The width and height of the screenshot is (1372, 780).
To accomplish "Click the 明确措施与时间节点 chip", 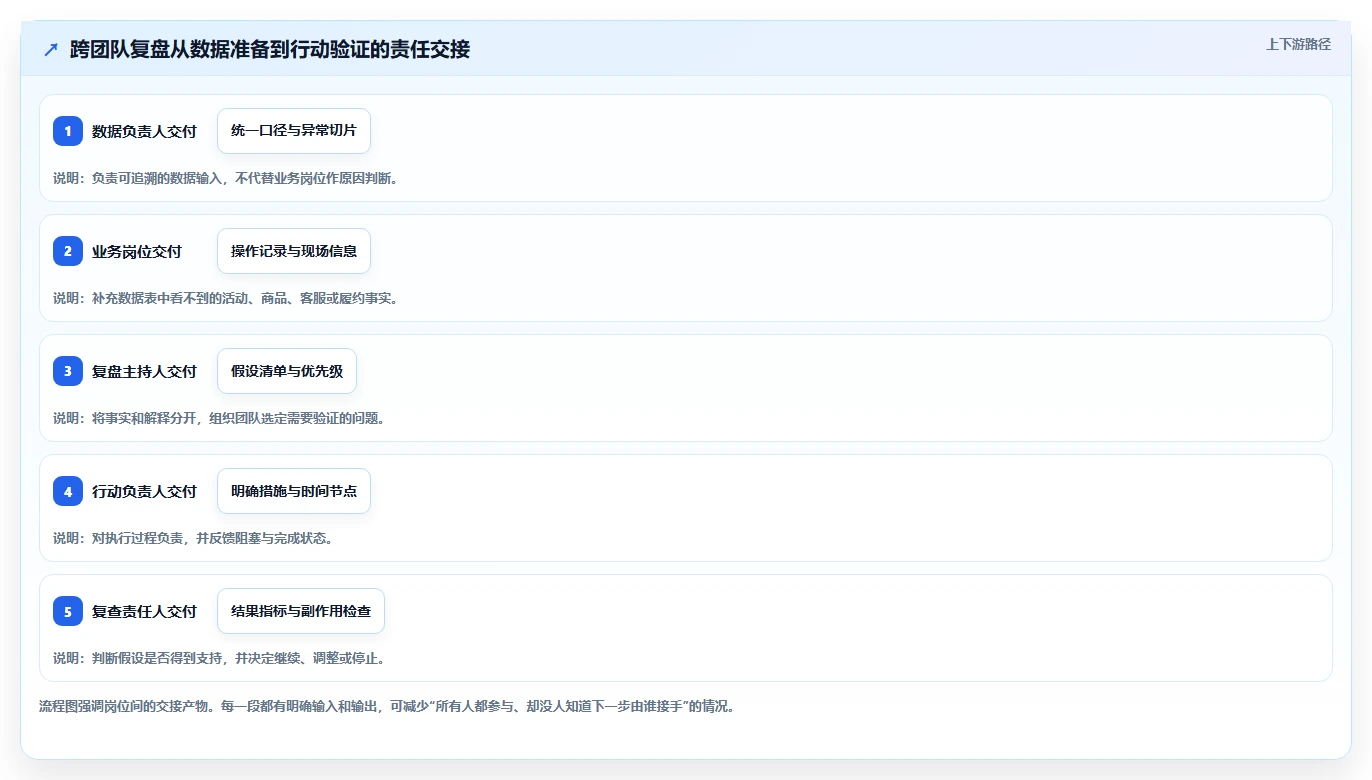I will (x=294, y=491).
